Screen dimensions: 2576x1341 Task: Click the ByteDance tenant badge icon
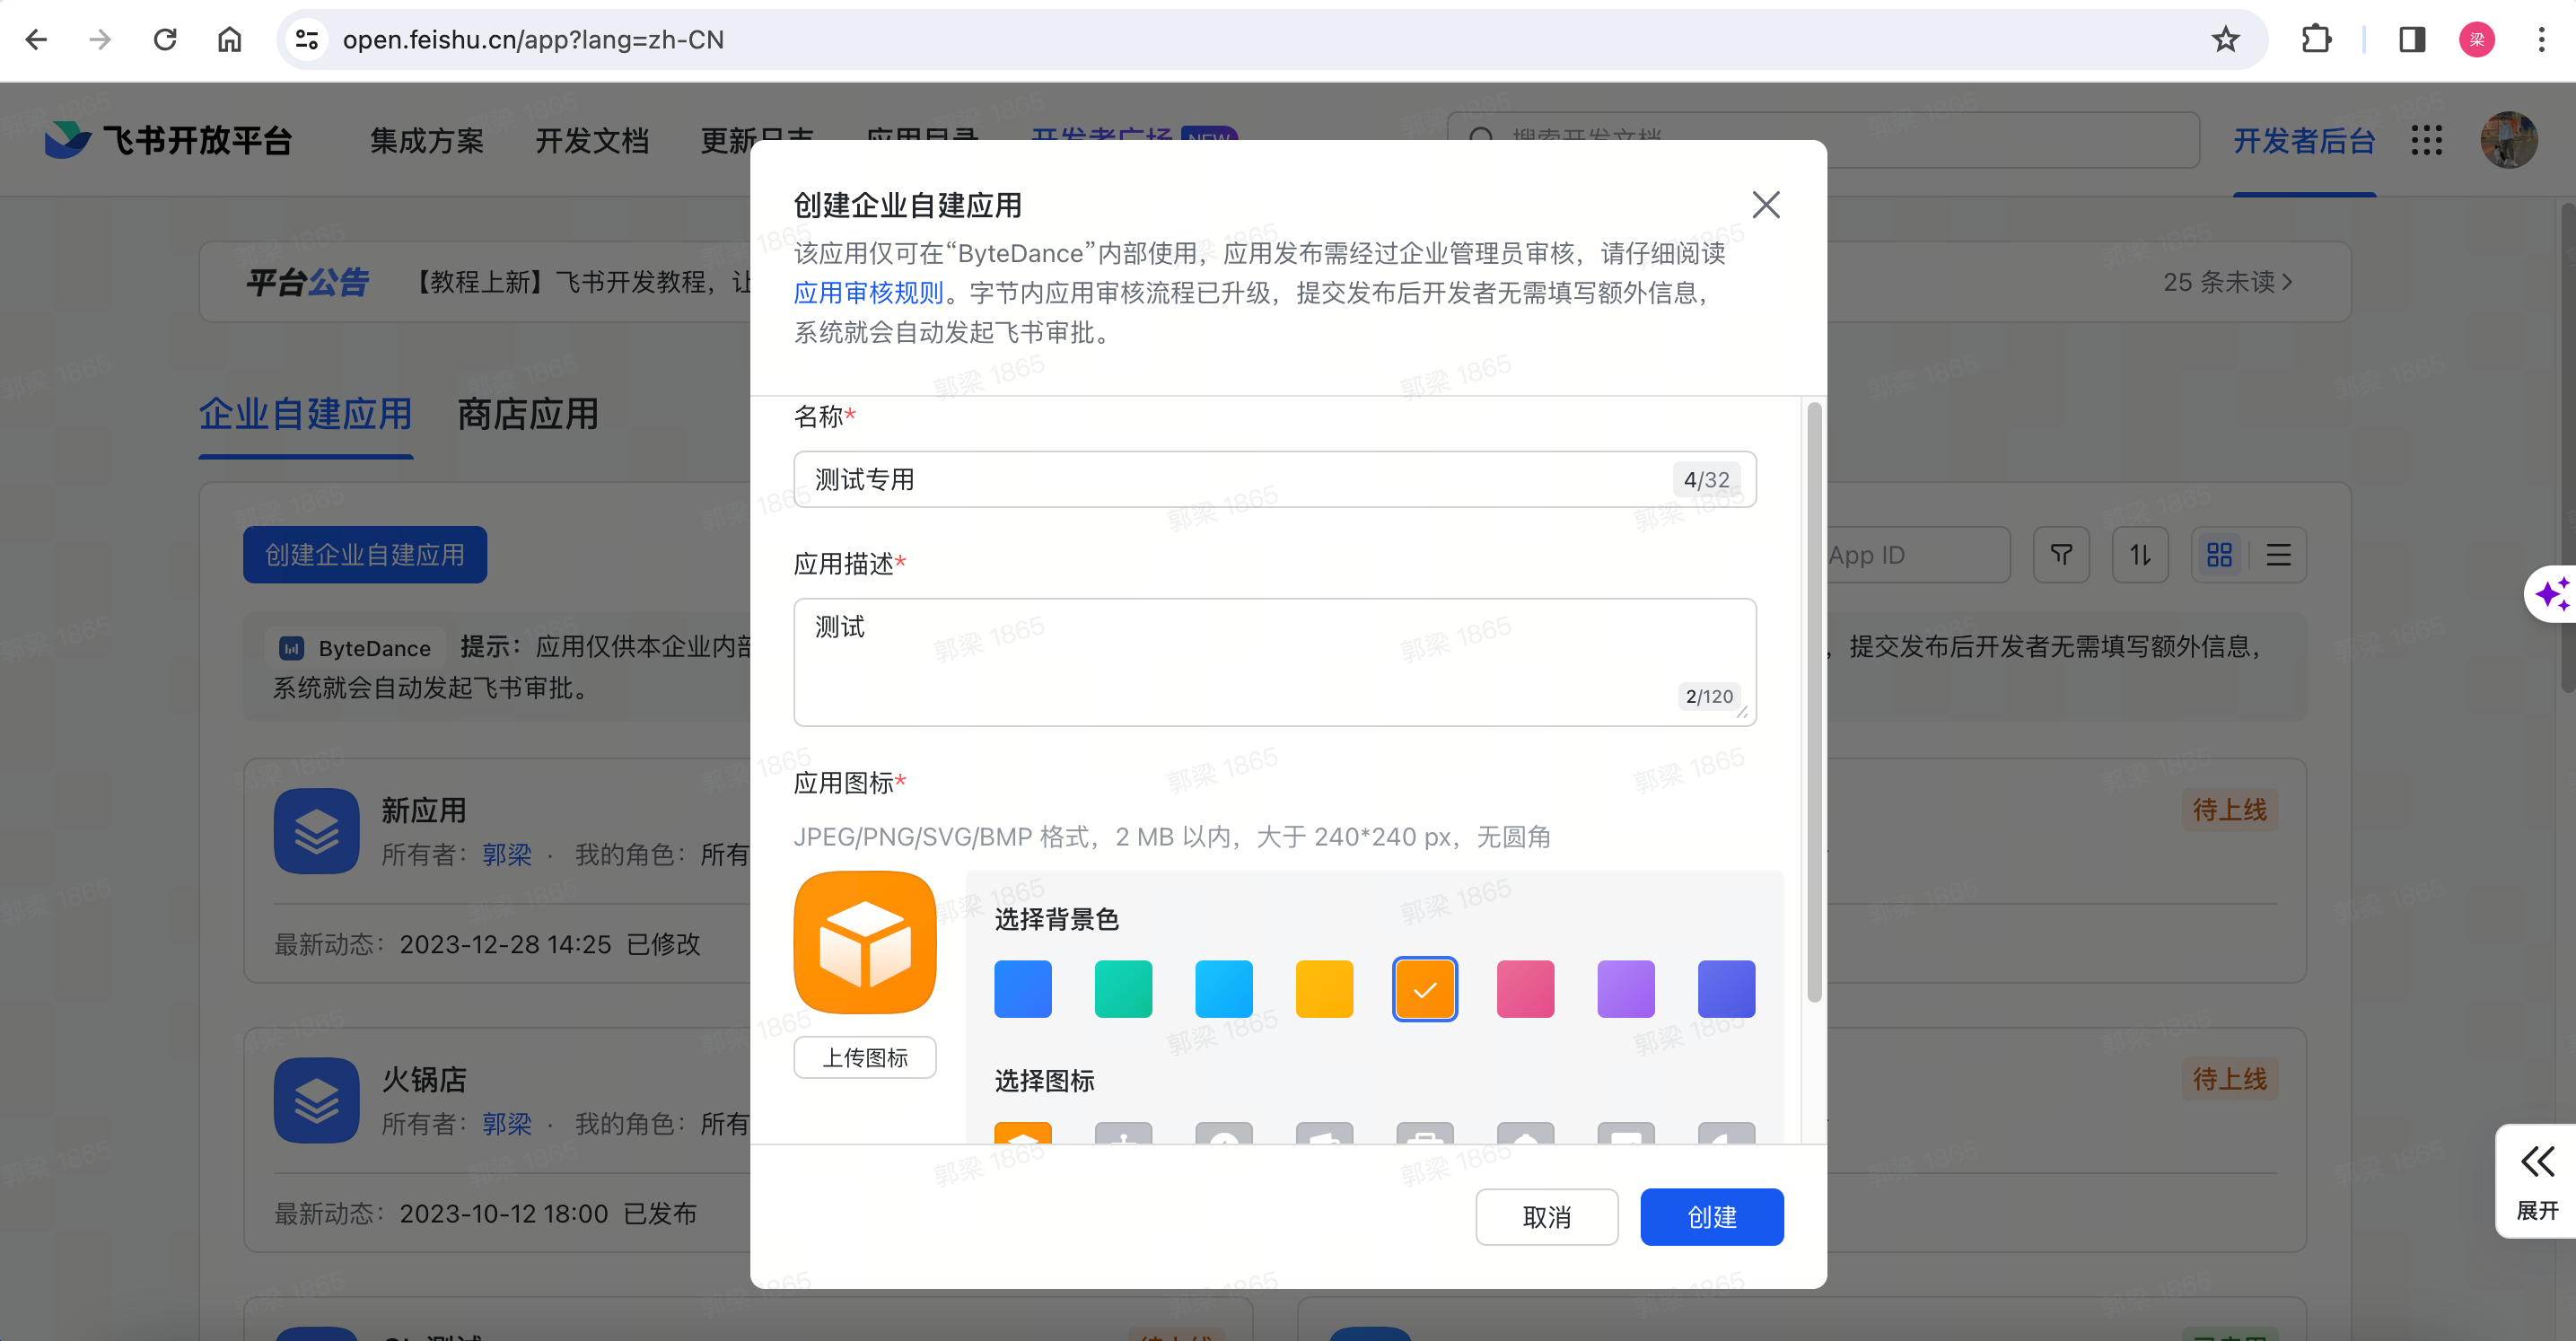tap(291, 649)
